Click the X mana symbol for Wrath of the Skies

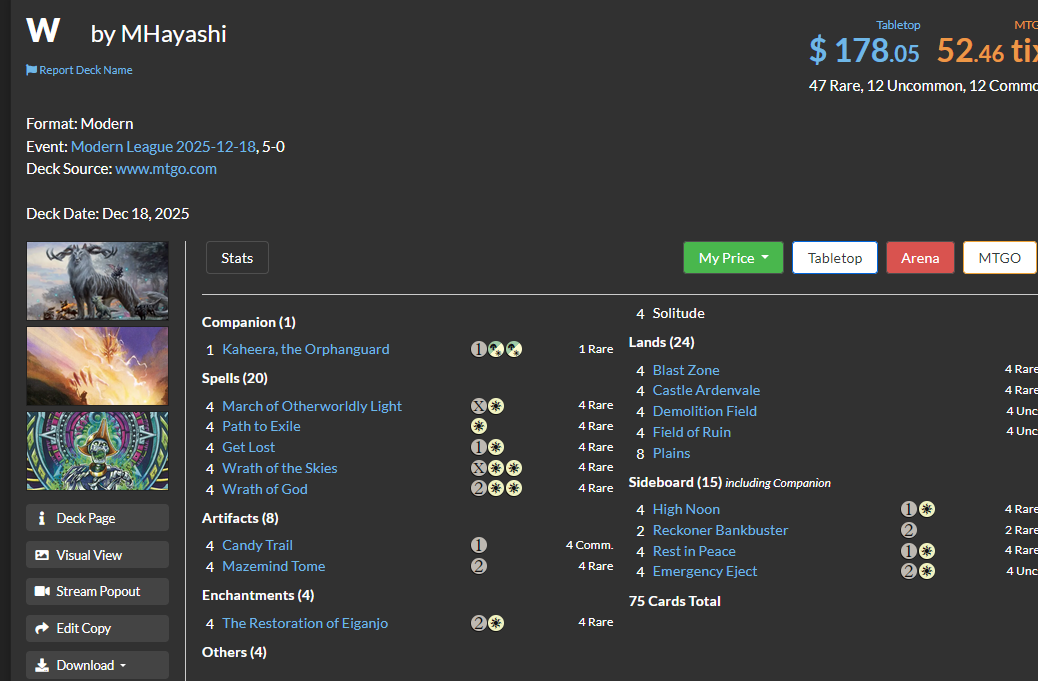click(x=479, y=468)
